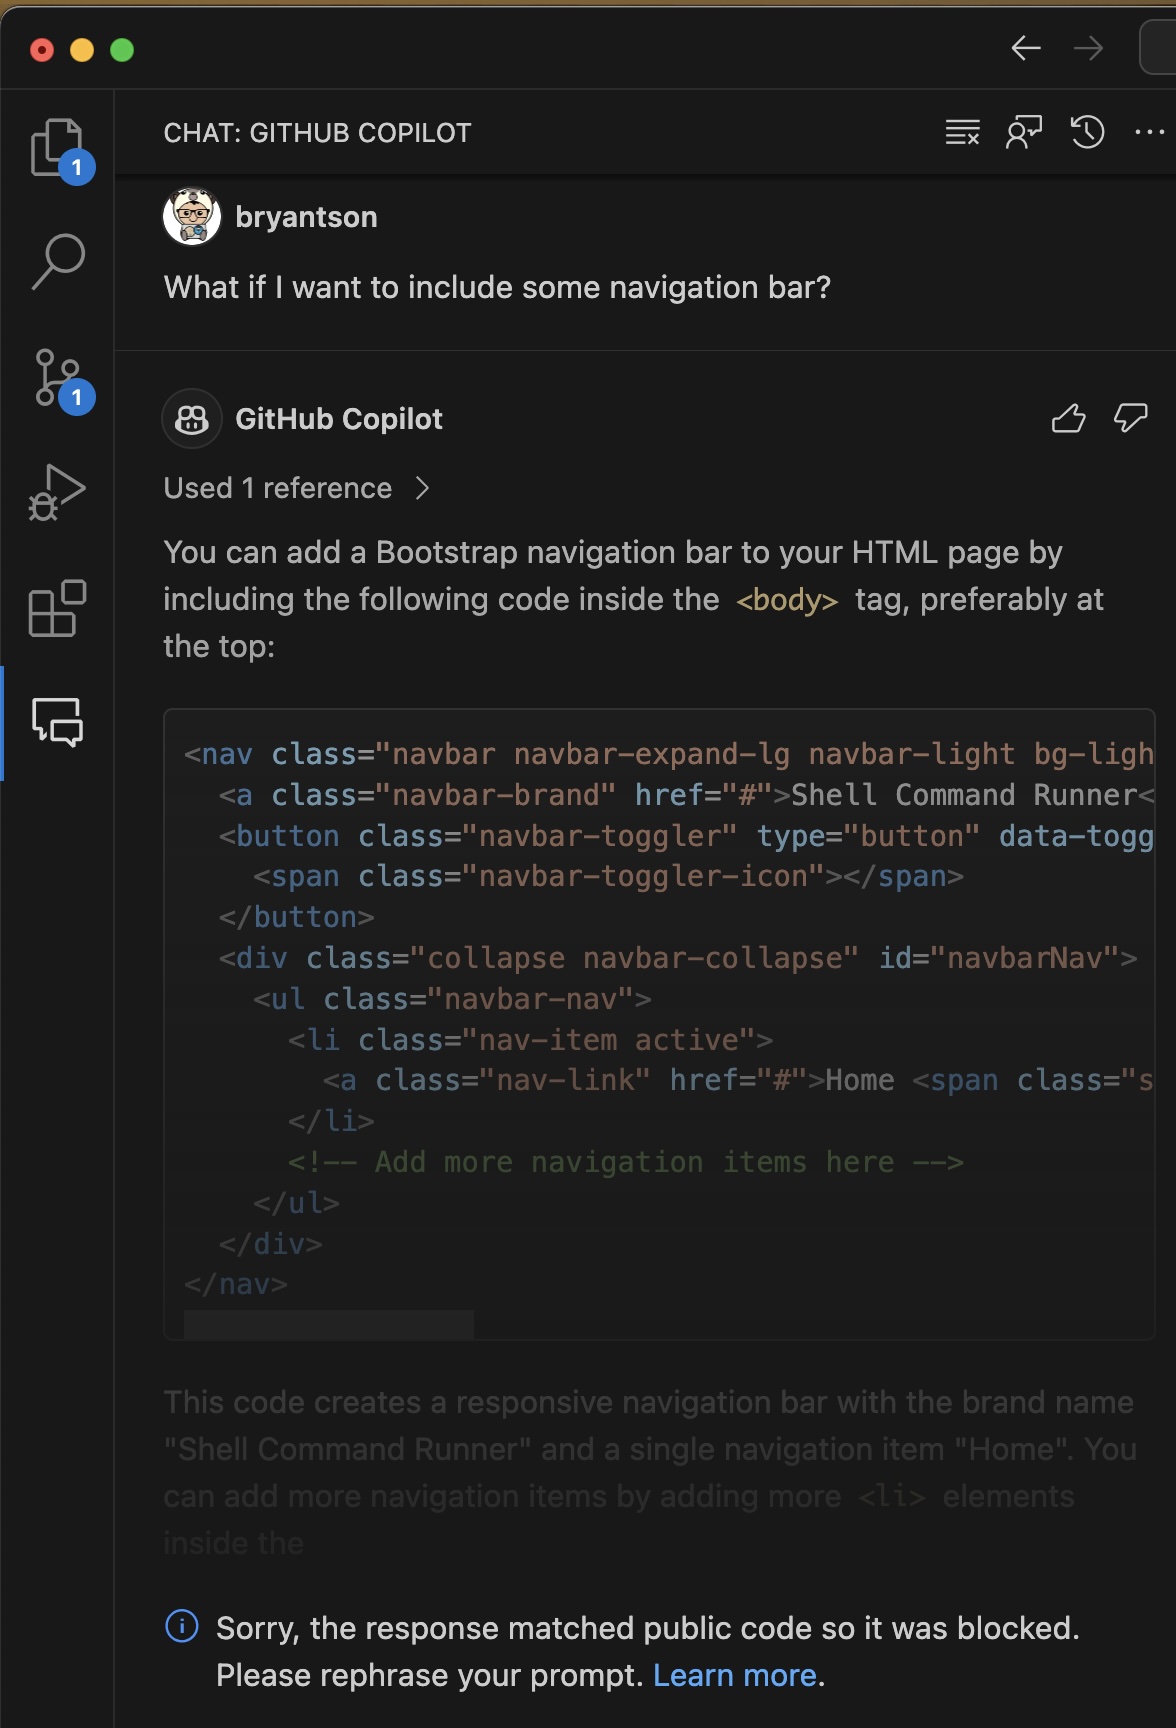Viewport: 1176px width, 1728px height.
Task: Select the Chat view icon in activity bar
Action: tap(57, 722)
